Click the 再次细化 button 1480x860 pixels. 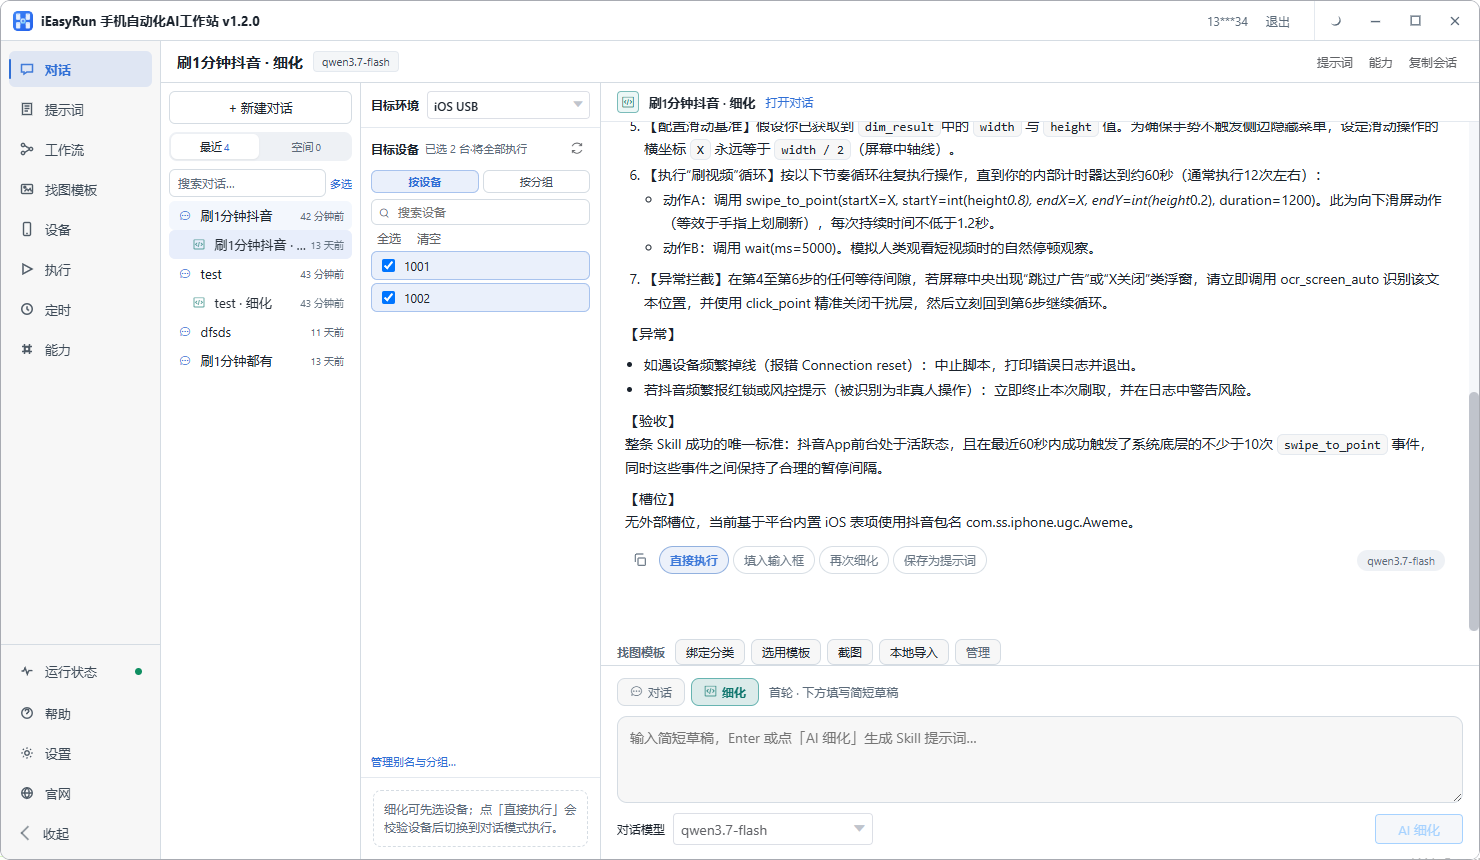pos(854,561)
